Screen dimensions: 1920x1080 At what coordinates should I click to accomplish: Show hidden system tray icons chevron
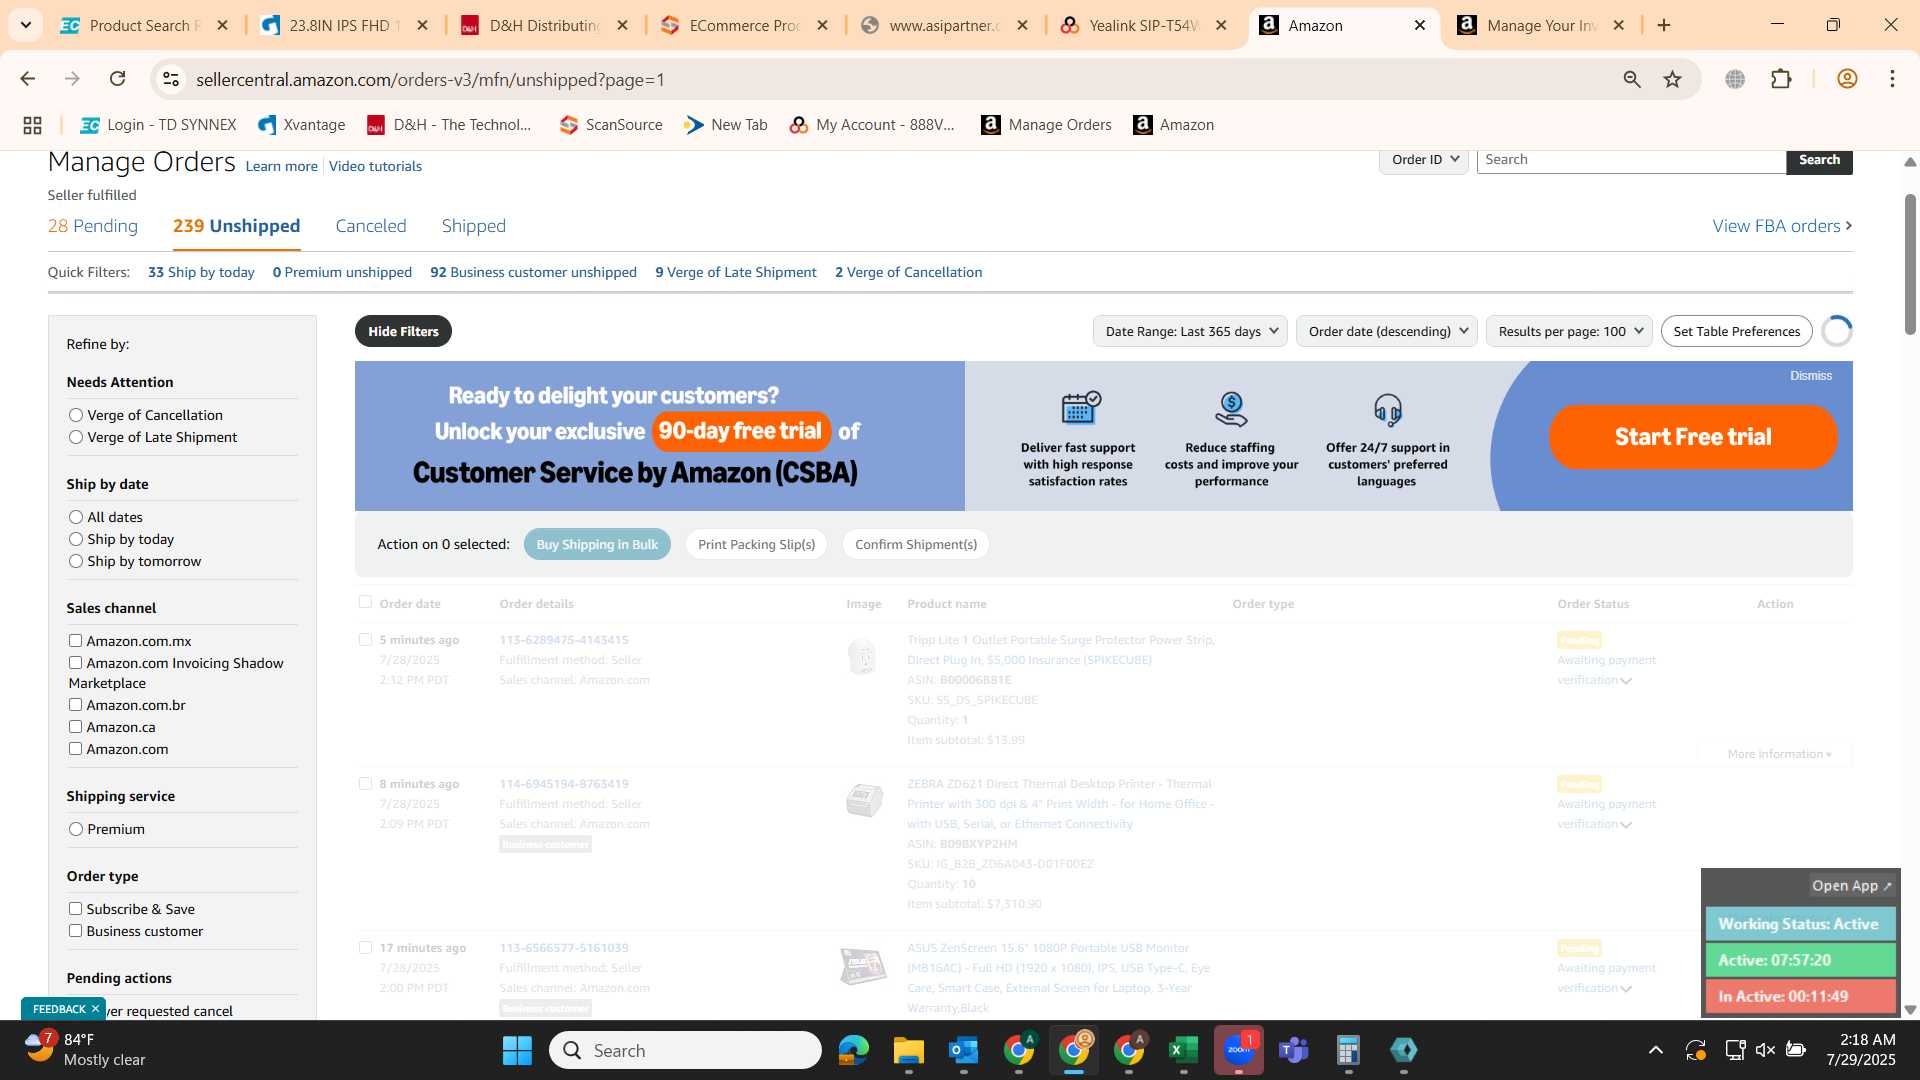(x=1656, y=1050)
